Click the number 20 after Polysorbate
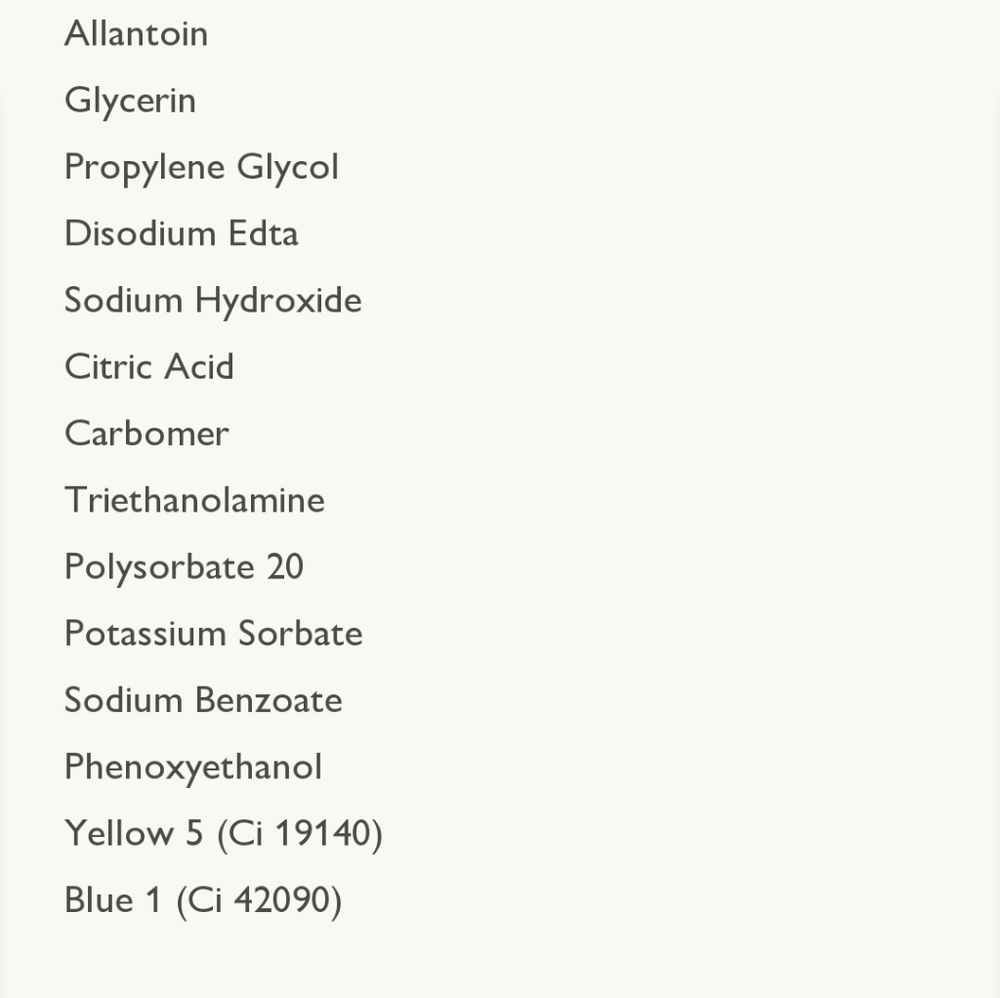The width and height of the screenshot is (1000, 998). click(285, 567)
